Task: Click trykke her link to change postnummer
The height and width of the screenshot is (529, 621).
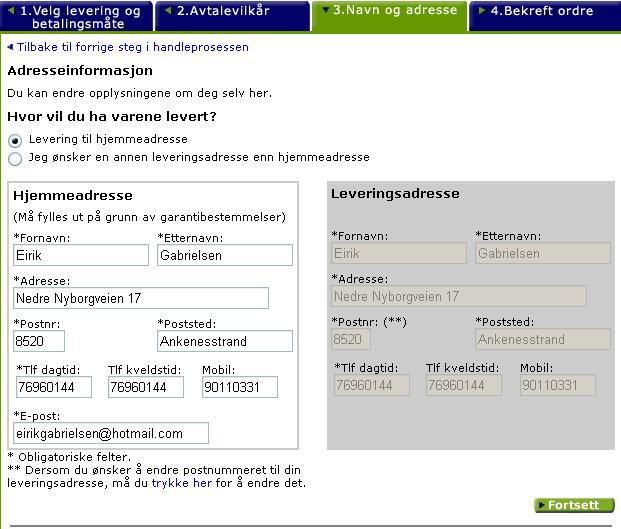Action: pos(182,483)
